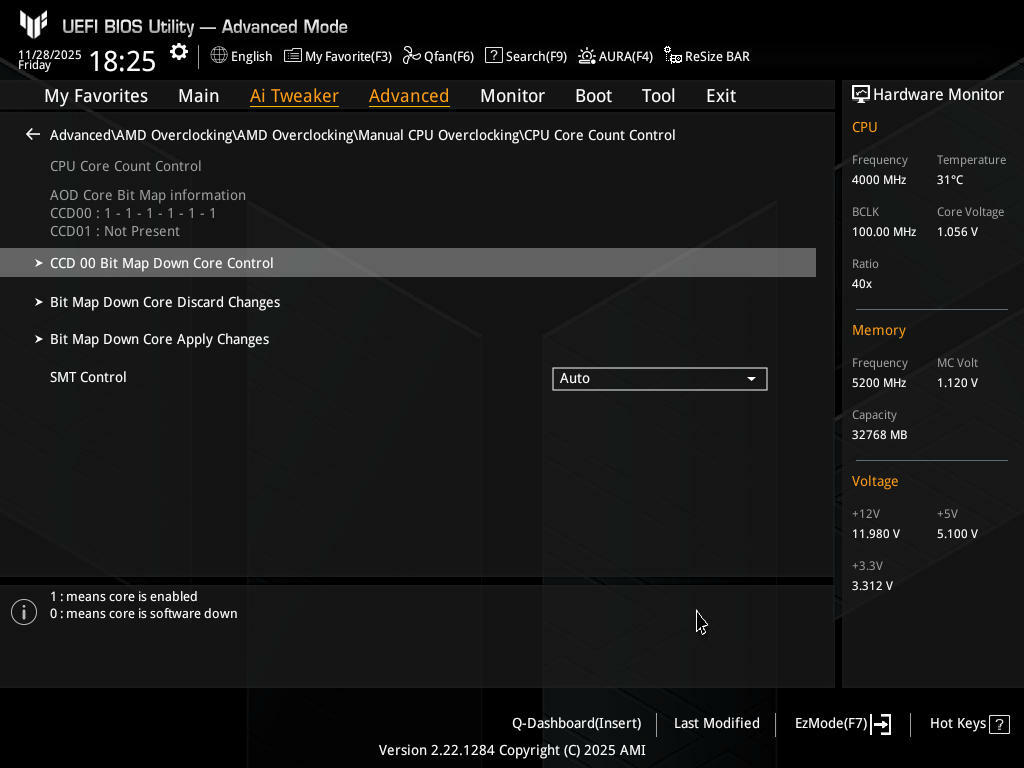Switch to the Ai Tweaker tab
This screenshot has height=768, width=1024.
(294, 96)
